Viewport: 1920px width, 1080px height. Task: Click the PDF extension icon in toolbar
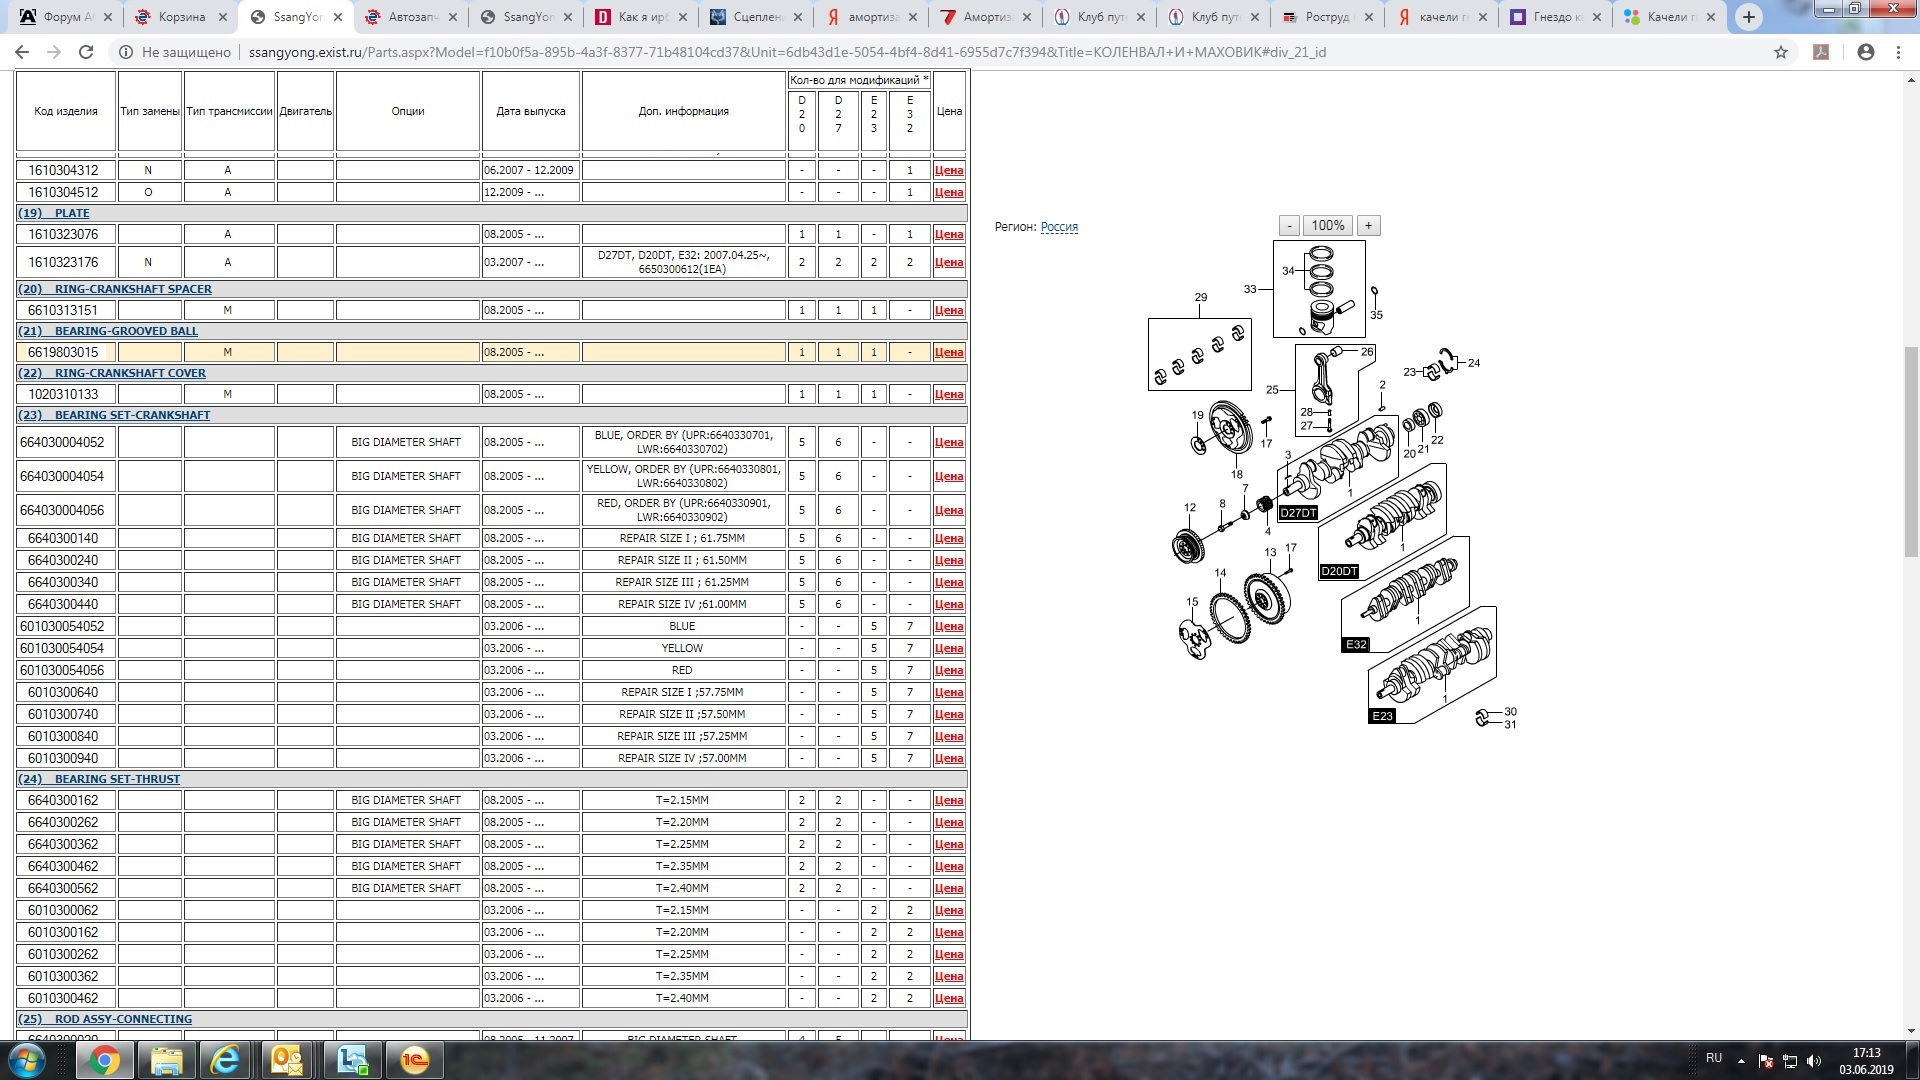coord(1821,52)
